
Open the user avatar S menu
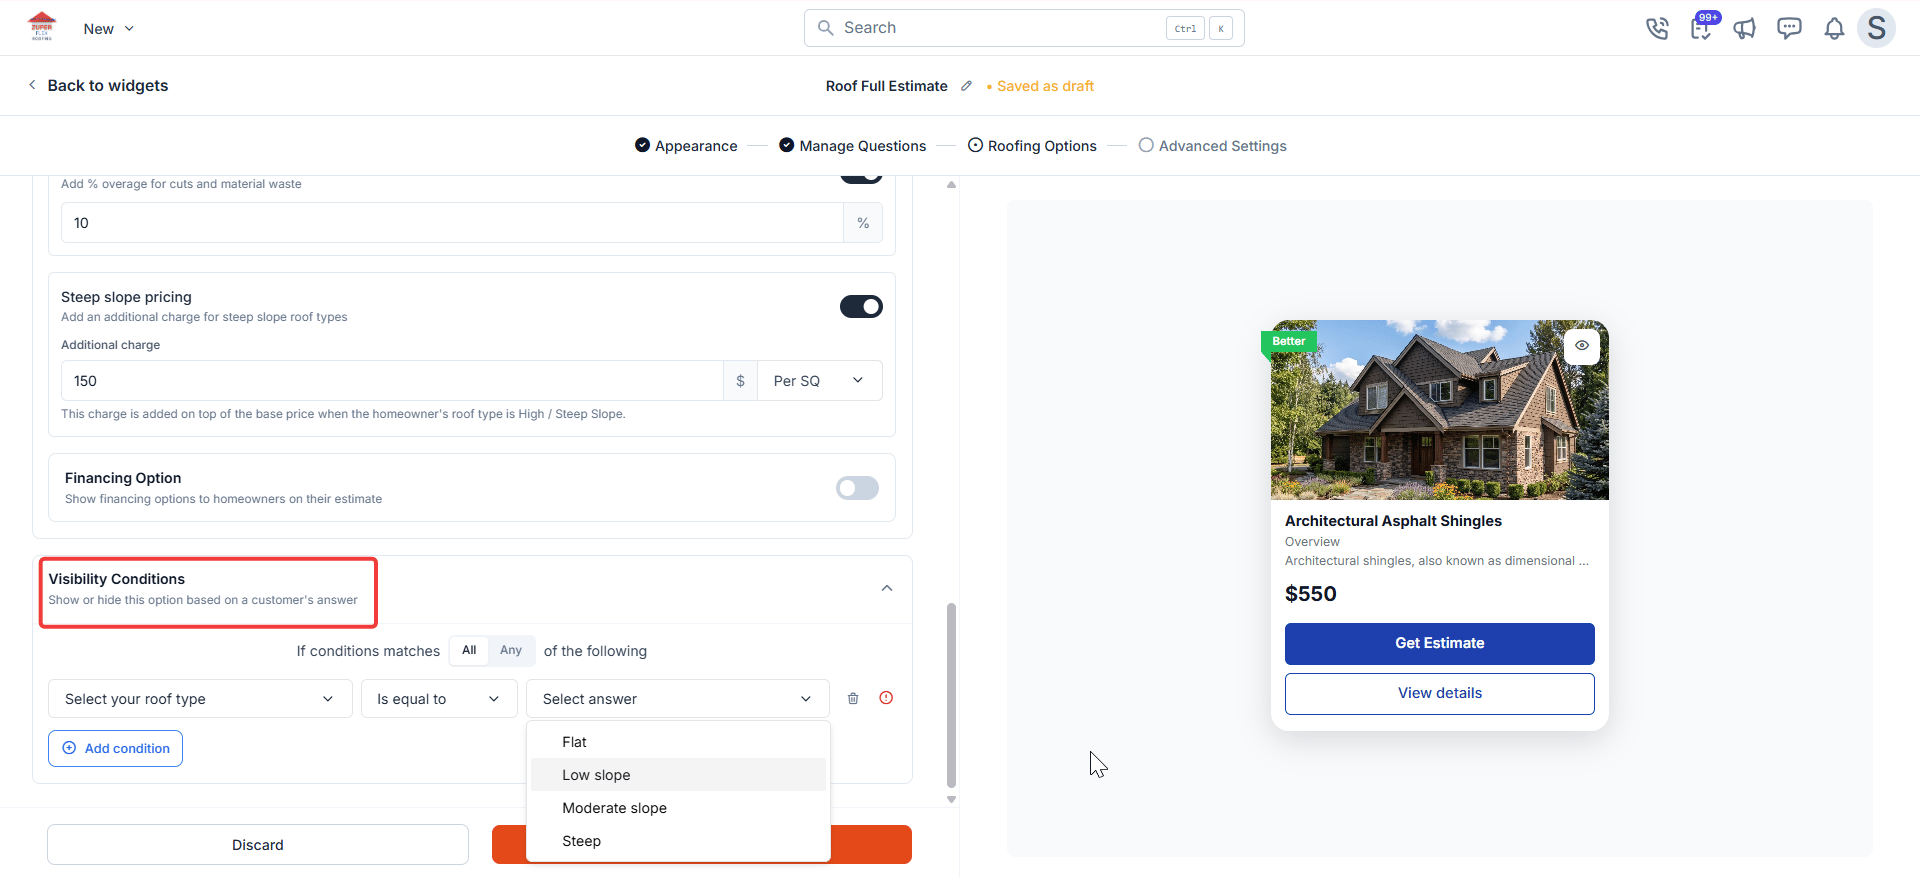[x=1876, y=28]
